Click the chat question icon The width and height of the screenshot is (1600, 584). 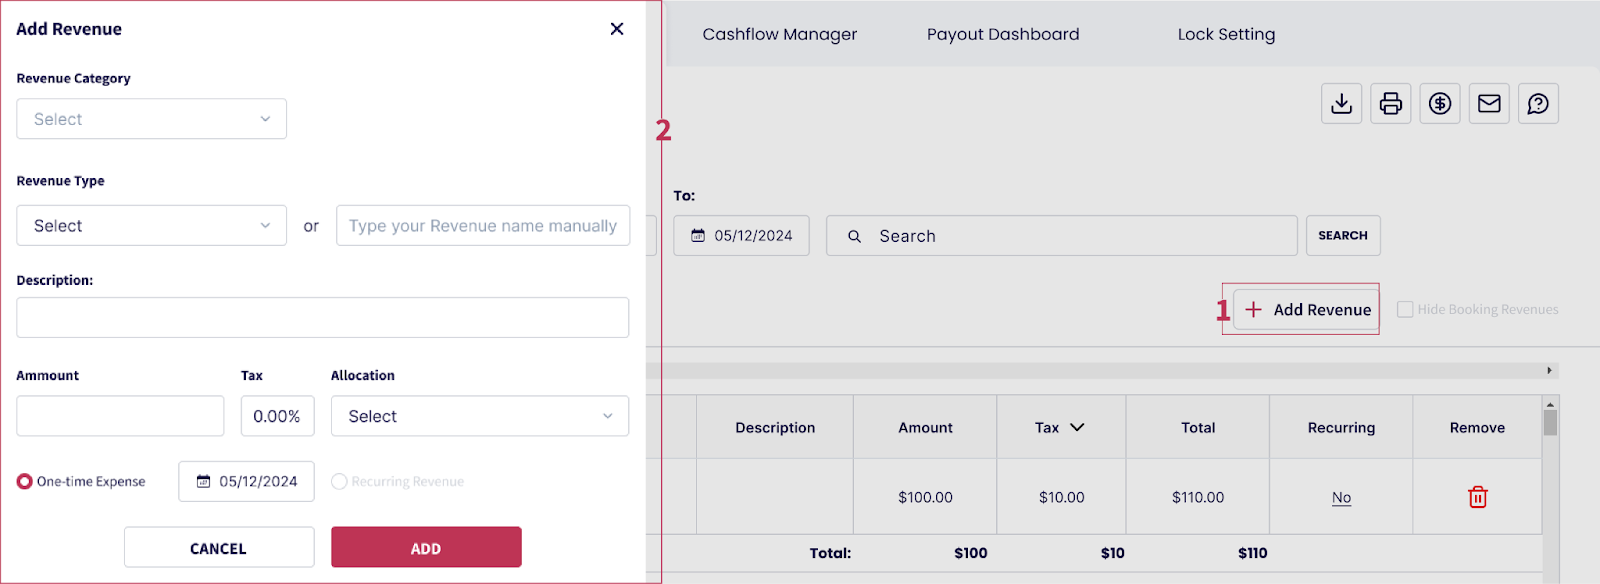pyautogui.click(x=1538, y=104)
